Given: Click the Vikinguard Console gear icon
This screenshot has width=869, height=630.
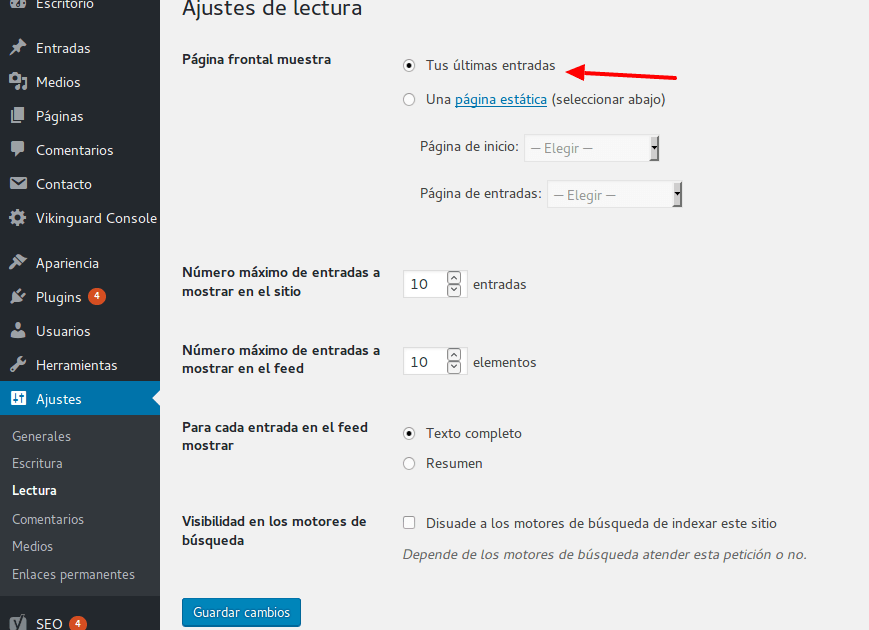Looking at the screenshot, I should tap(18, 218).
